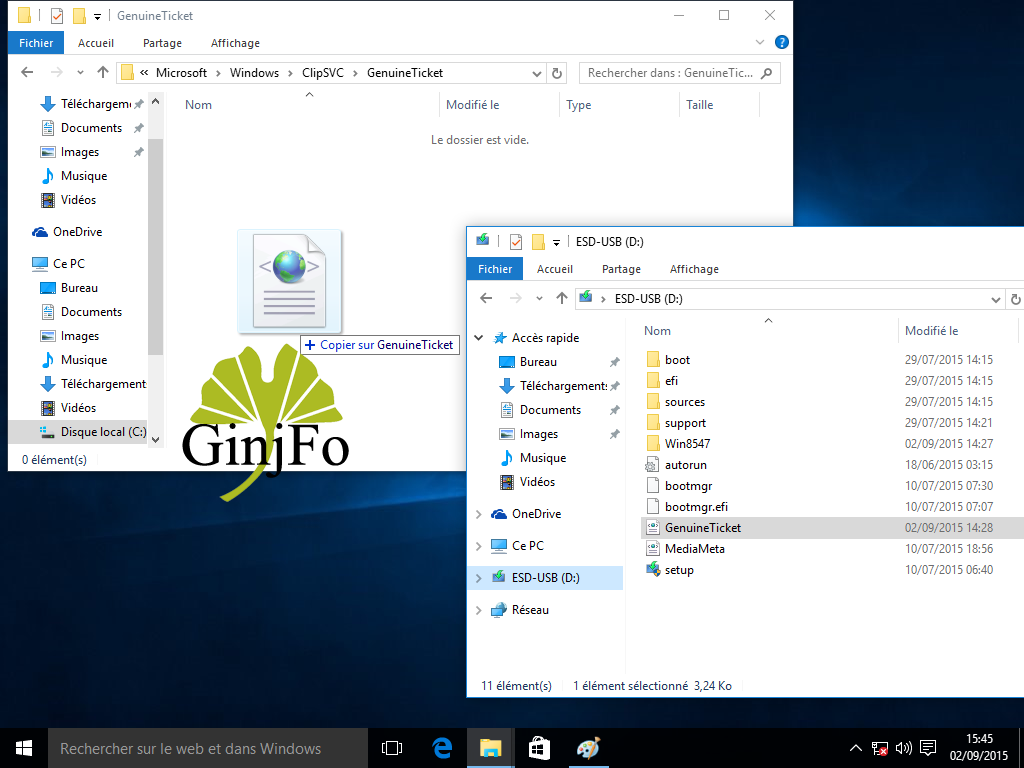This screenshot has width=1024, height=768.
Task: Click the taskbar search box
Action: pos(208,748)
